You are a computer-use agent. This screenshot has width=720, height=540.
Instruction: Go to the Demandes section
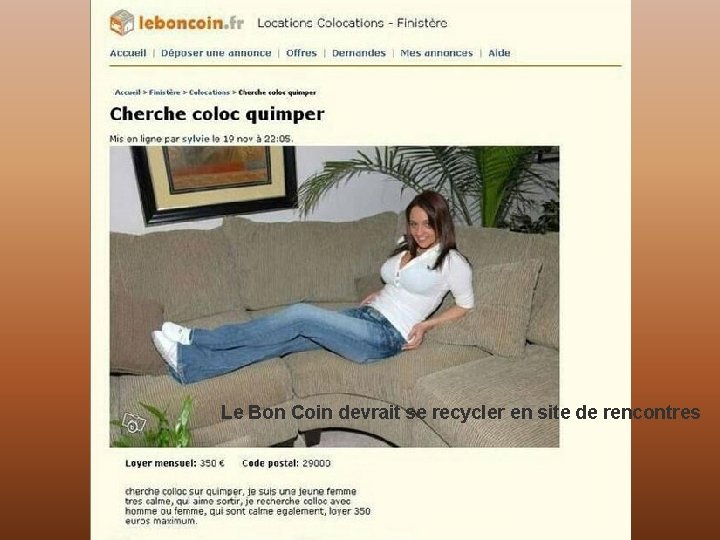point(359,53)
